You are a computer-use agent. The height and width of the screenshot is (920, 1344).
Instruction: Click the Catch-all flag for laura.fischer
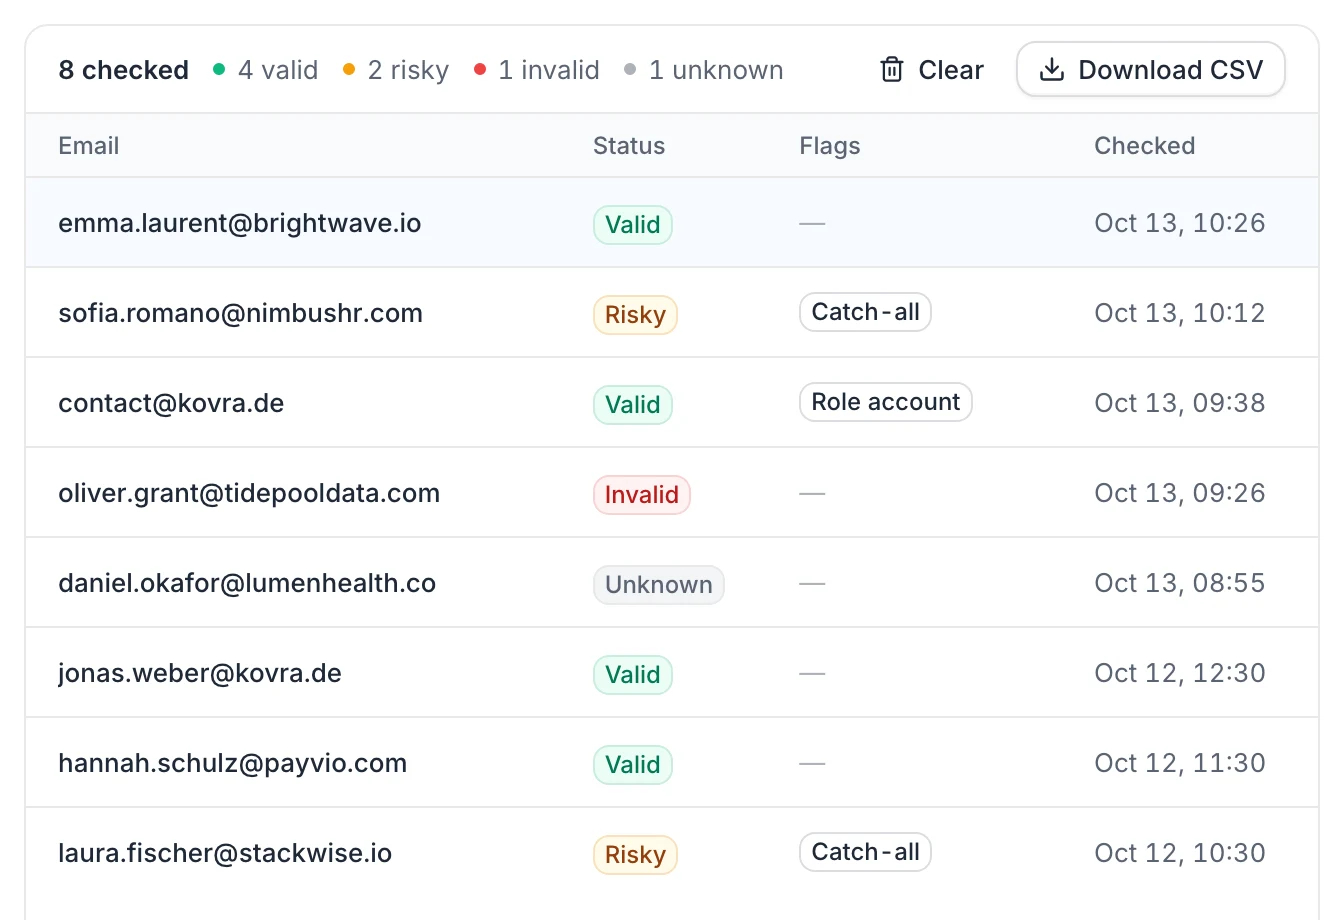point(865,852)
